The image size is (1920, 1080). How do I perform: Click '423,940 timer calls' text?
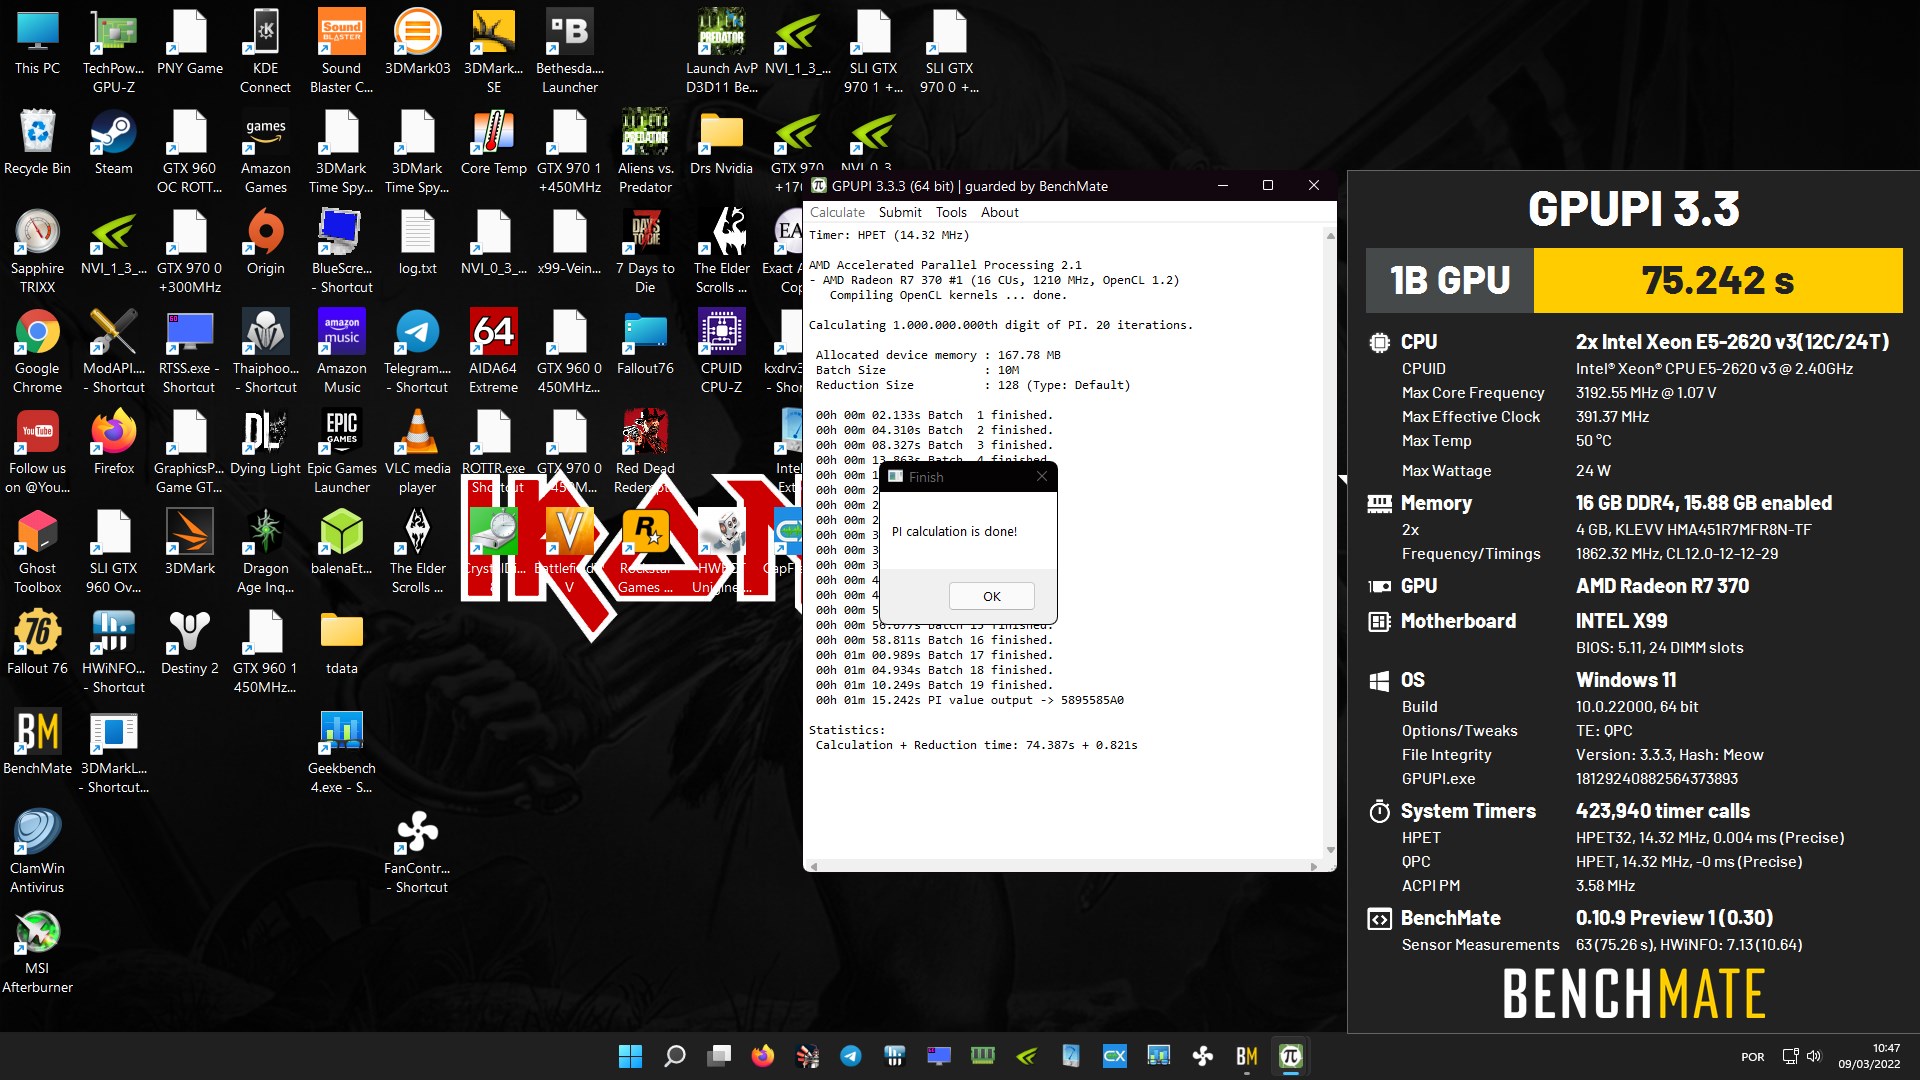pyautogui.click(x=1663, y=811)
